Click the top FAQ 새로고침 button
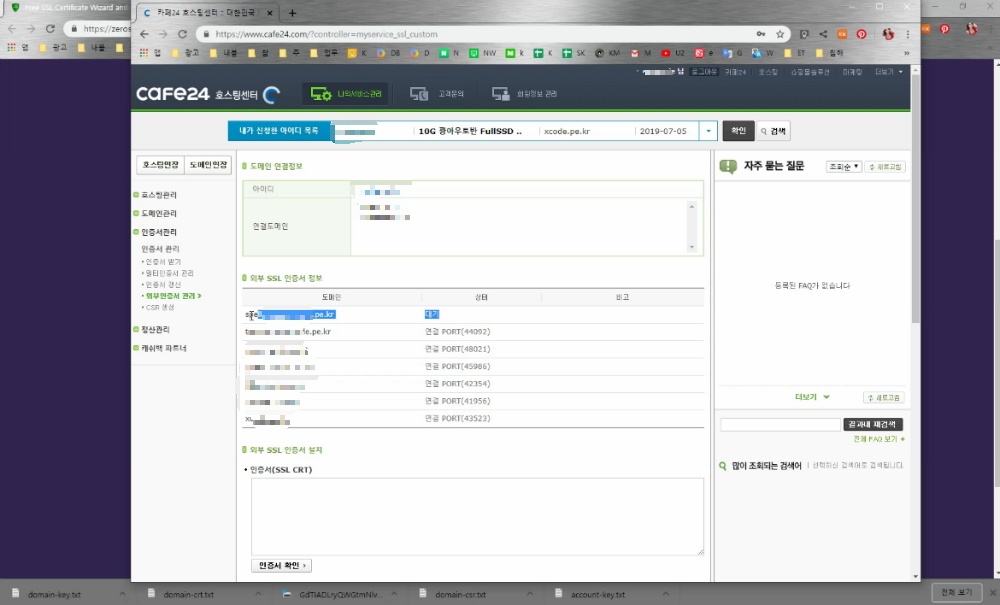The width and height of the screenshot is (1000, 605). pyautogui.click(x=885, y=166)
